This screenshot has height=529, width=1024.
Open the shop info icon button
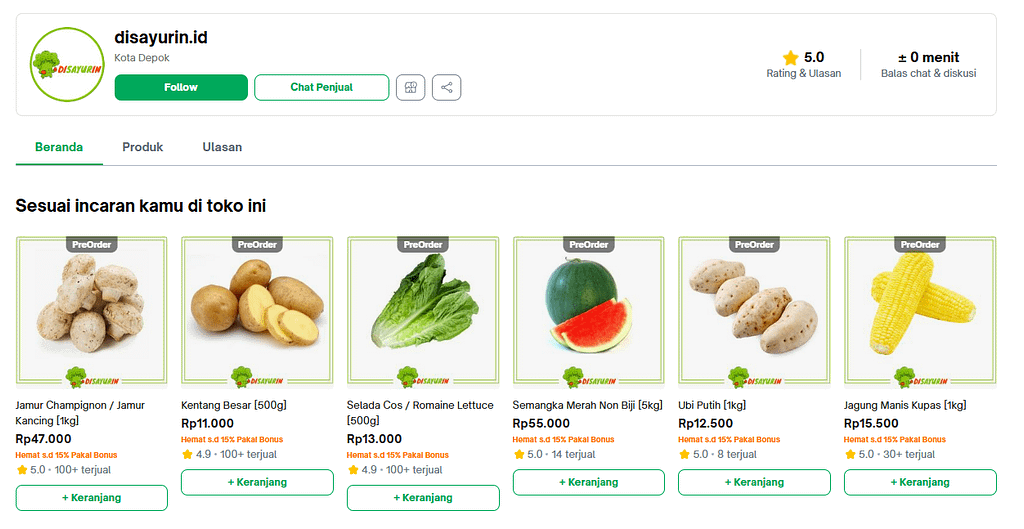(411, 88)
